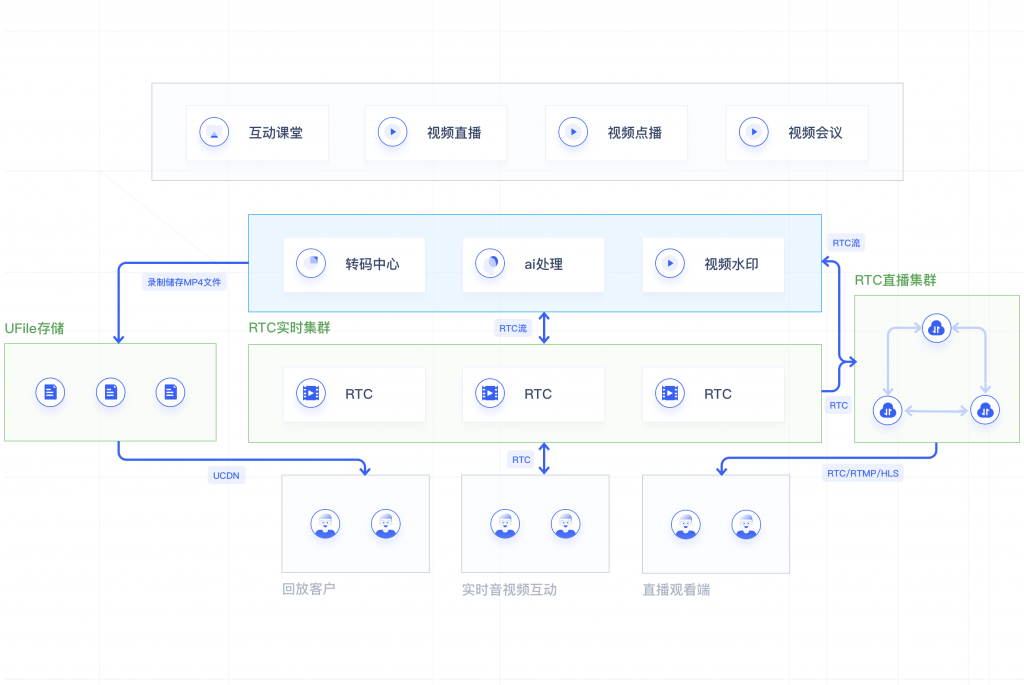
Task: Click the ai处理 processing icon
Action: coord(489,263)
